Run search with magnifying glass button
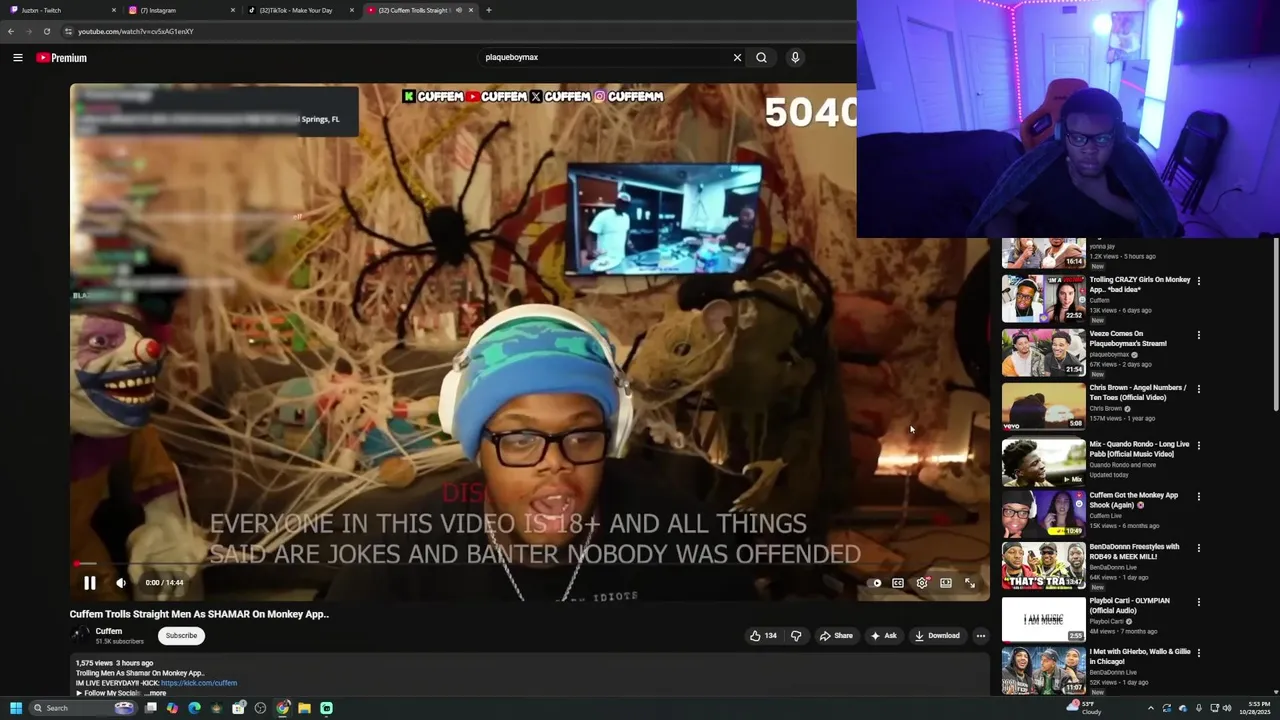 (x=761, y=57)
